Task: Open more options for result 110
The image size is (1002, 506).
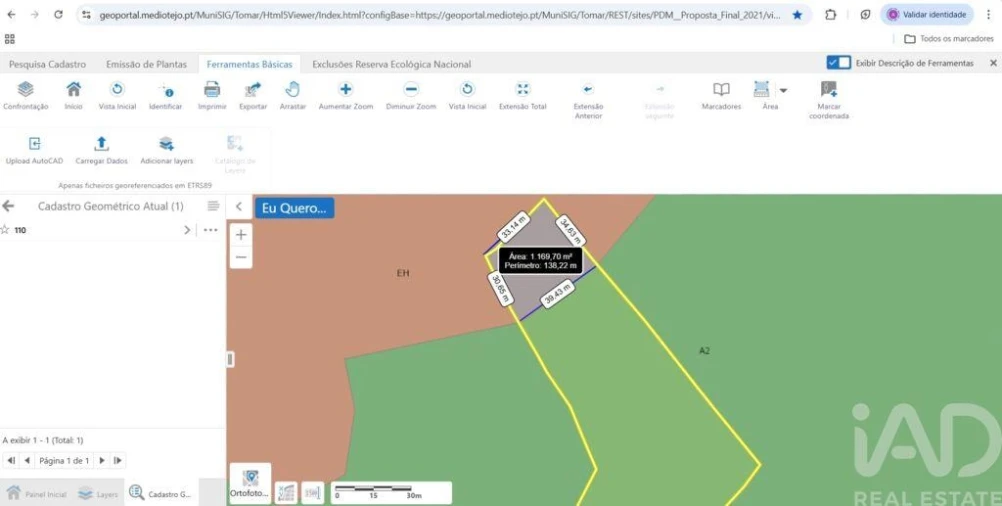Action: click(210, 230)
